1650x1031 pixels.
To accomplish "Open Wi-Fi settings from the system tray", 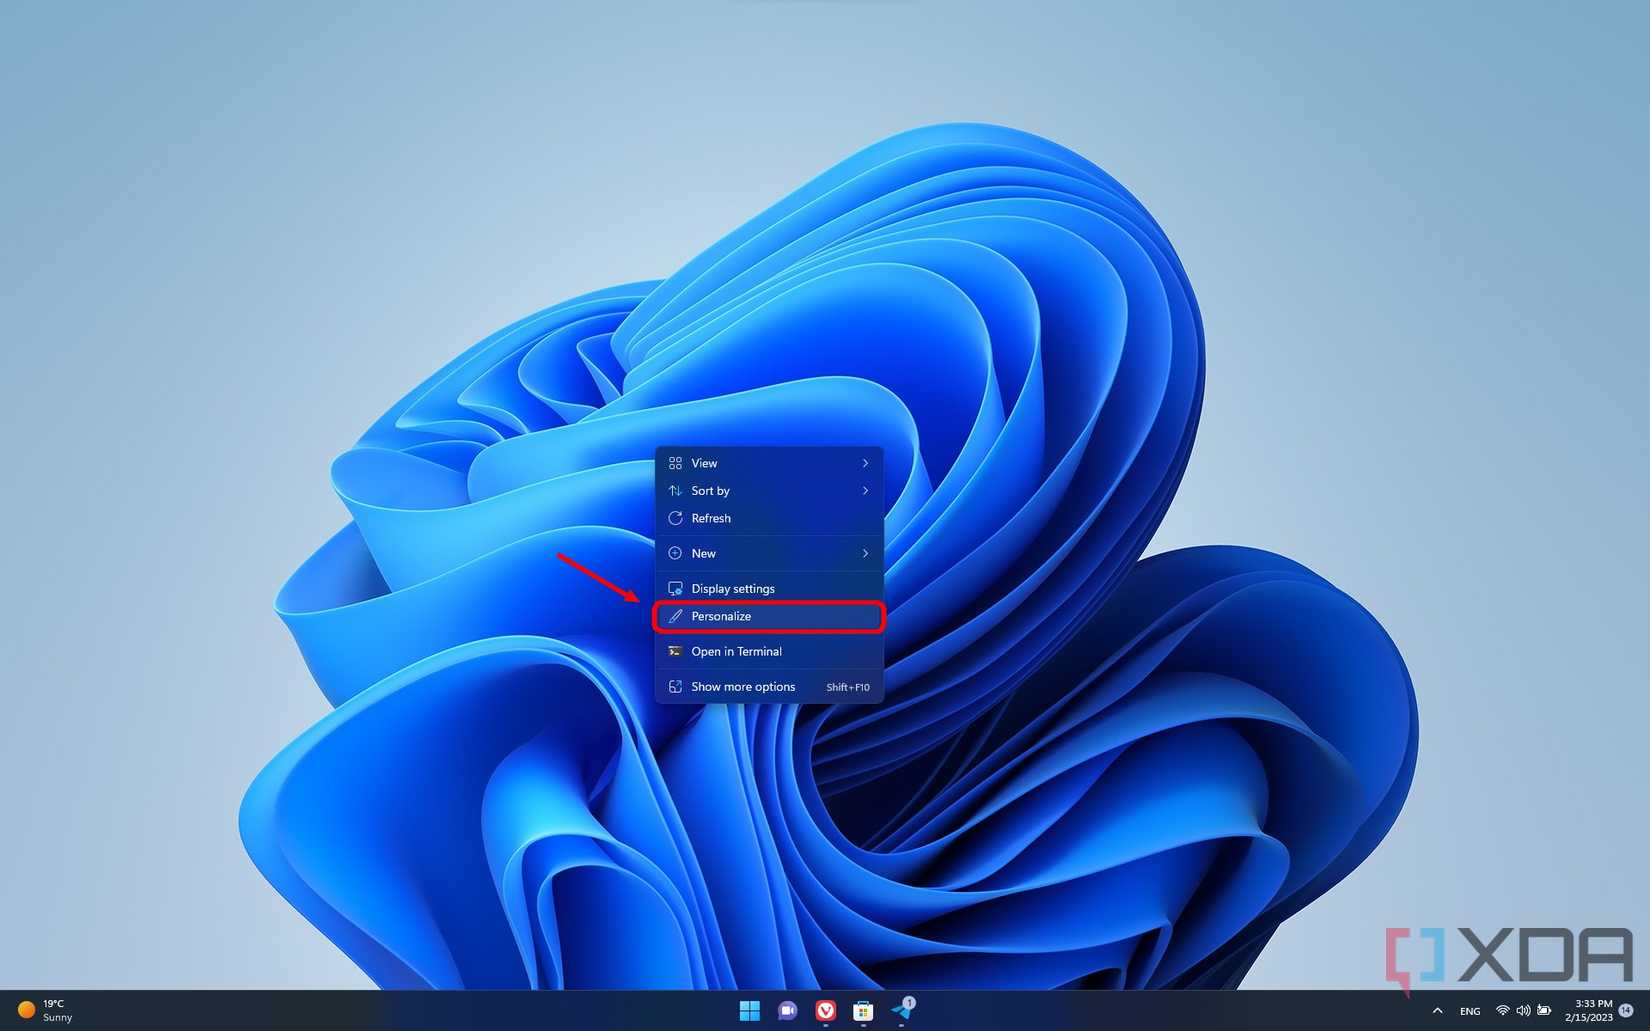I will (1501, 1011).
